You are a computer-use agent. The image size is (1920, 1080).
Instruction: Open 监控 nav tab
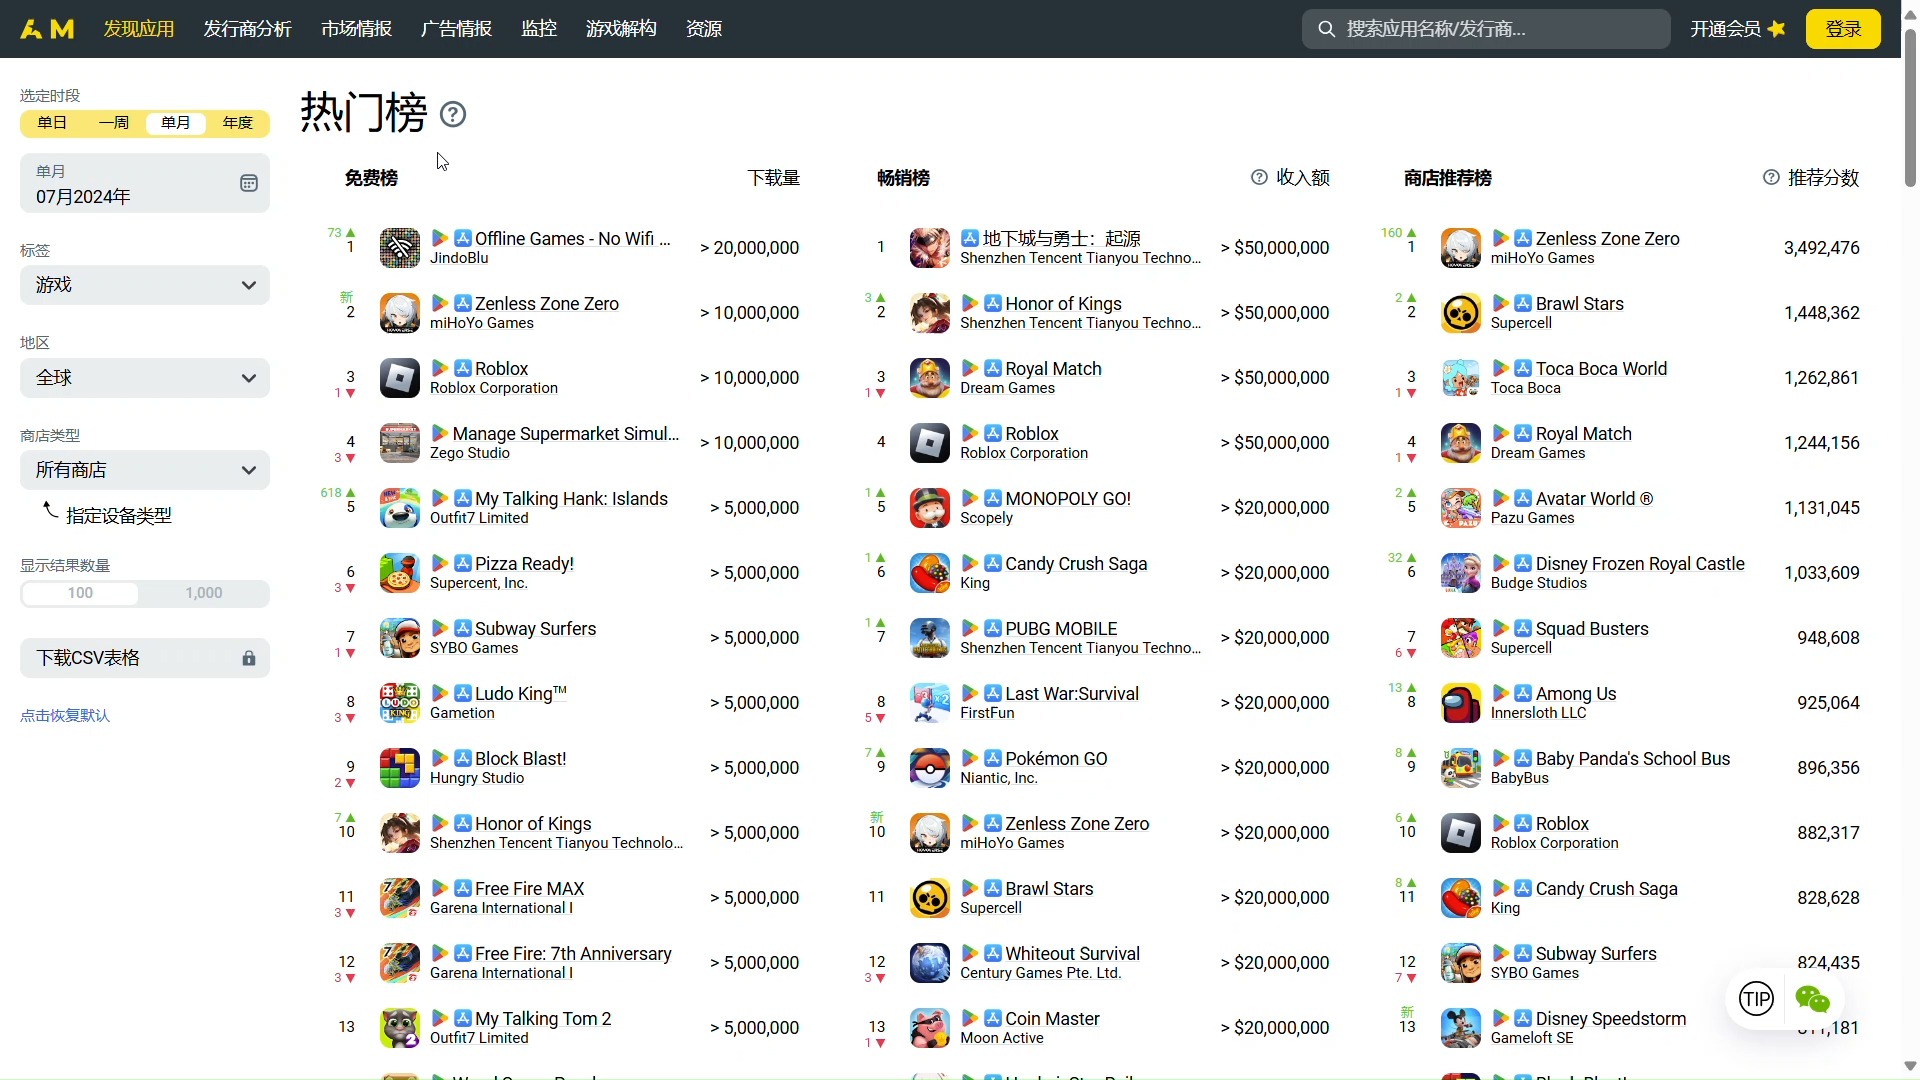coord(539,29)
